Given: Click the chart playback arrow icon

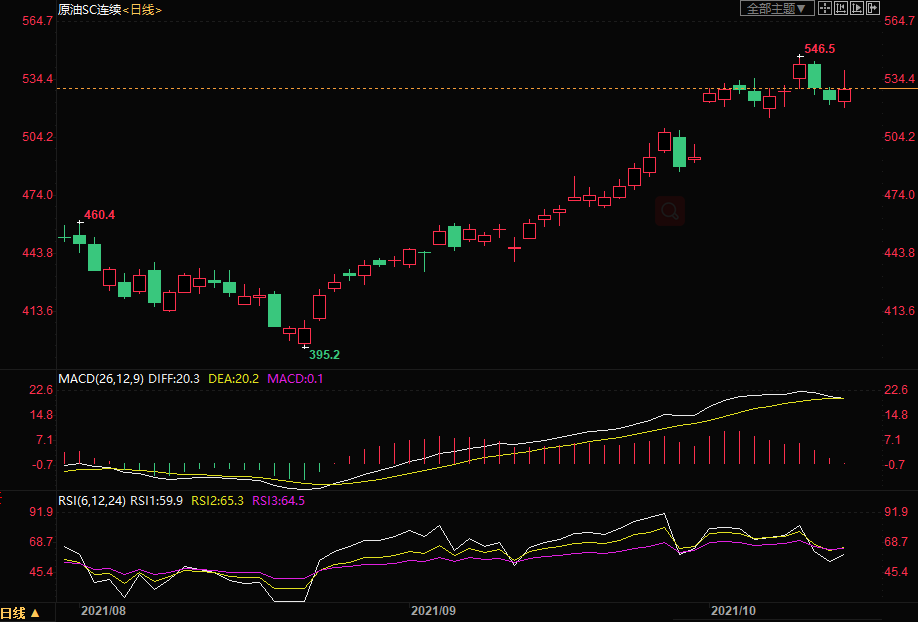Looking at the screenshot, I should click(857, 8).
